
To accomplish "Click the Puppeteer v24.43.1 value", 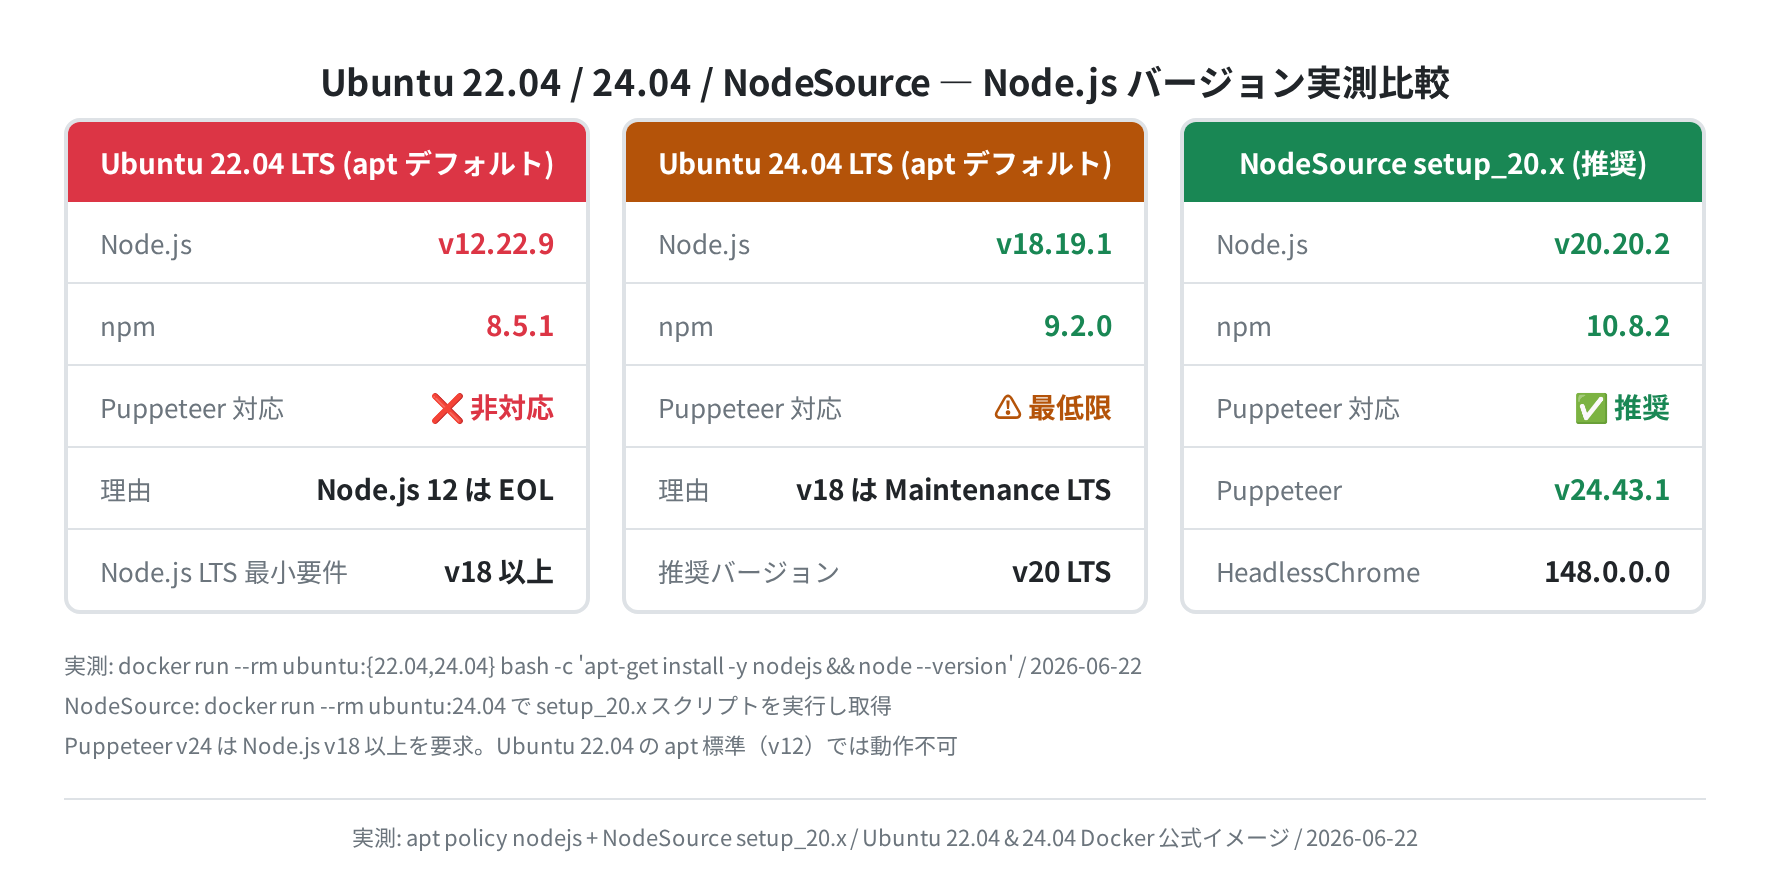I will (1612, 490).
